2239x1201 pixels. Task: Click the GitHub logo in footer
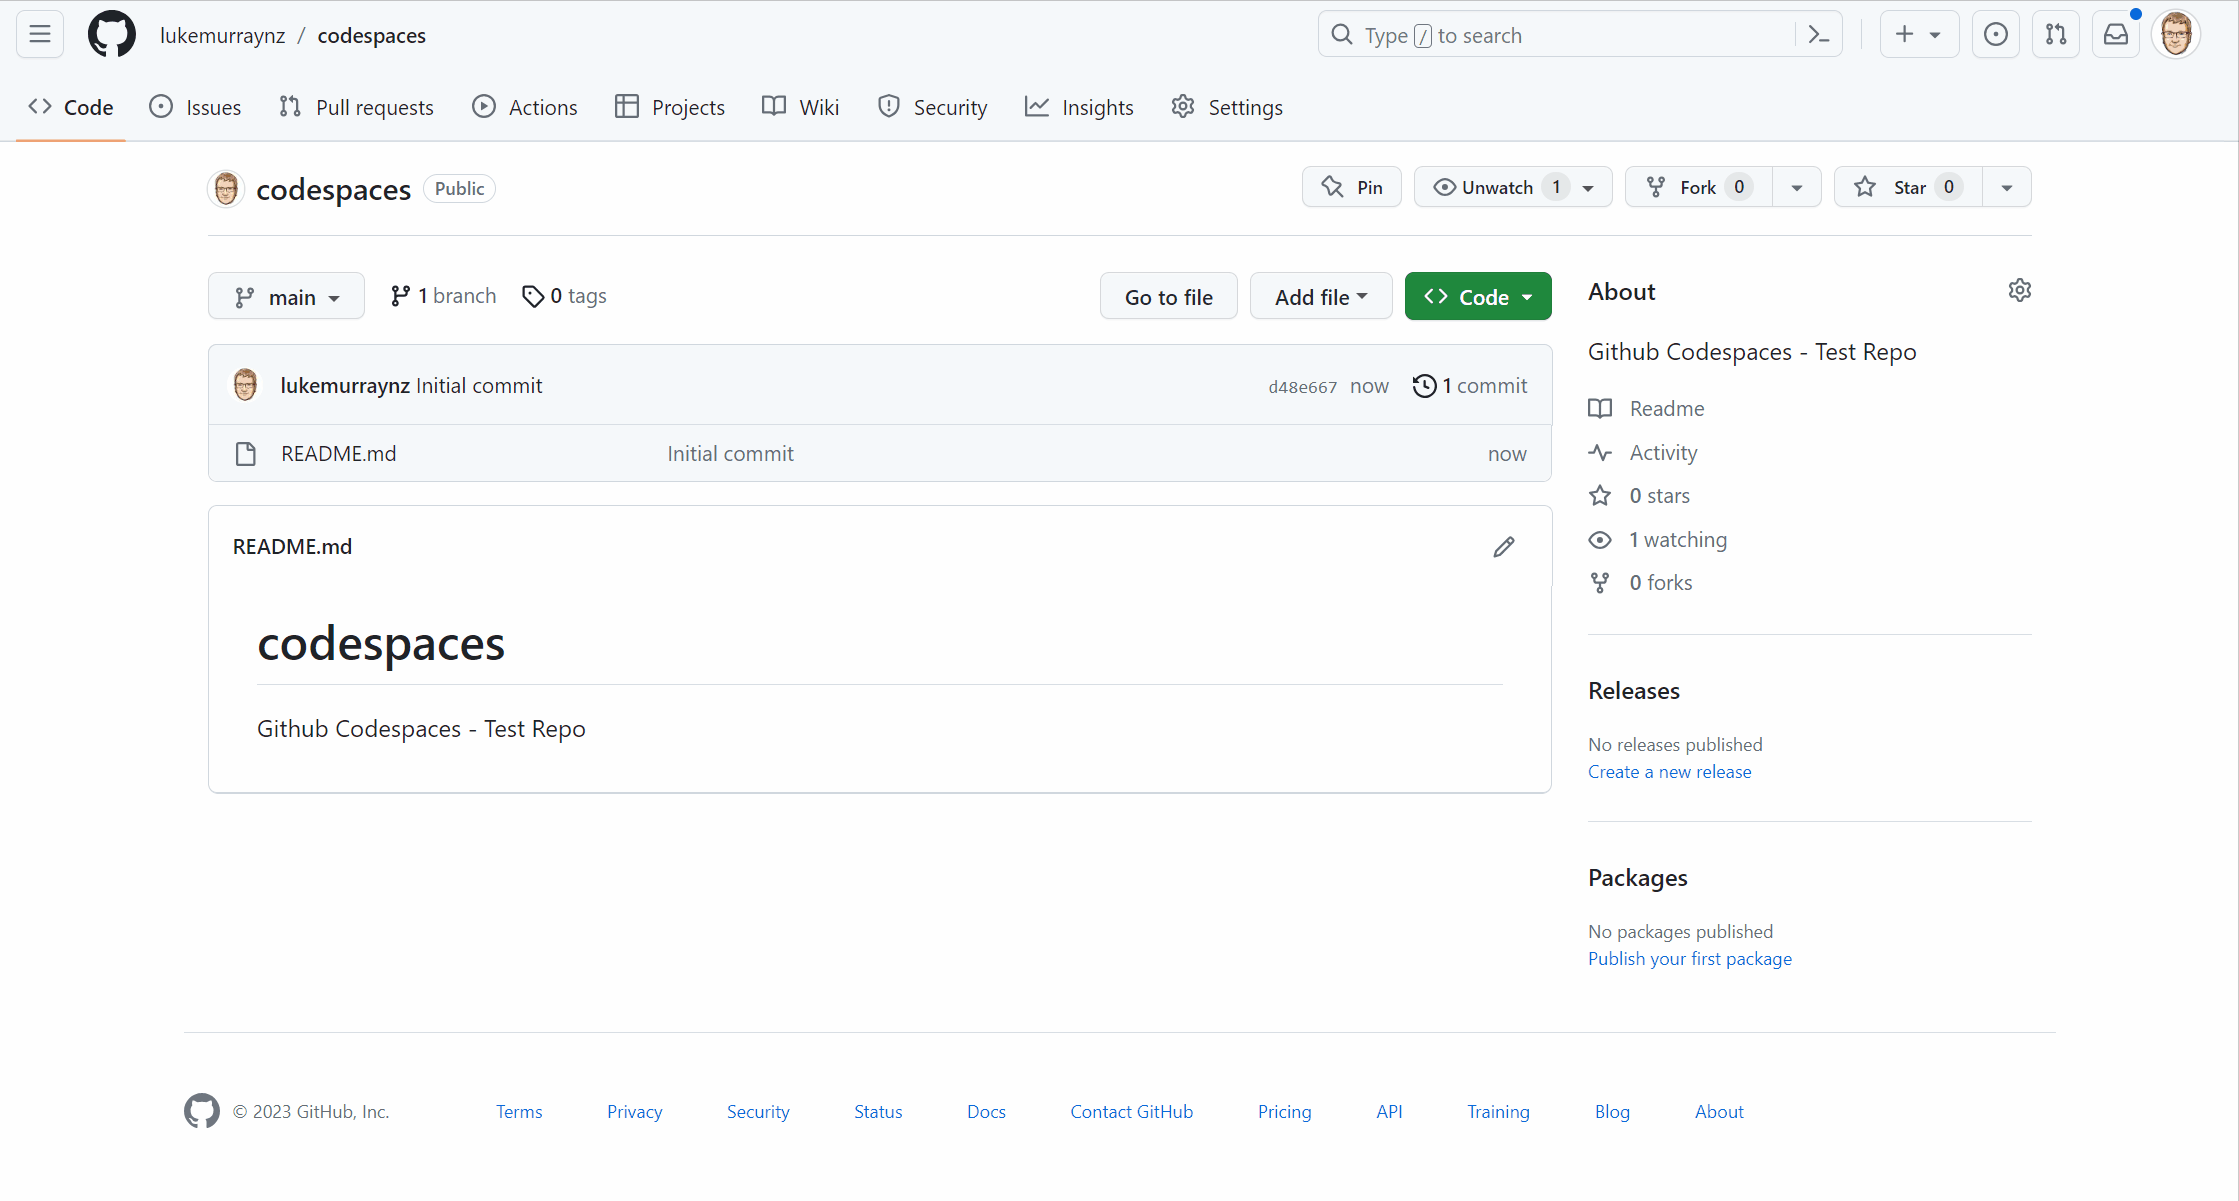201,1111
